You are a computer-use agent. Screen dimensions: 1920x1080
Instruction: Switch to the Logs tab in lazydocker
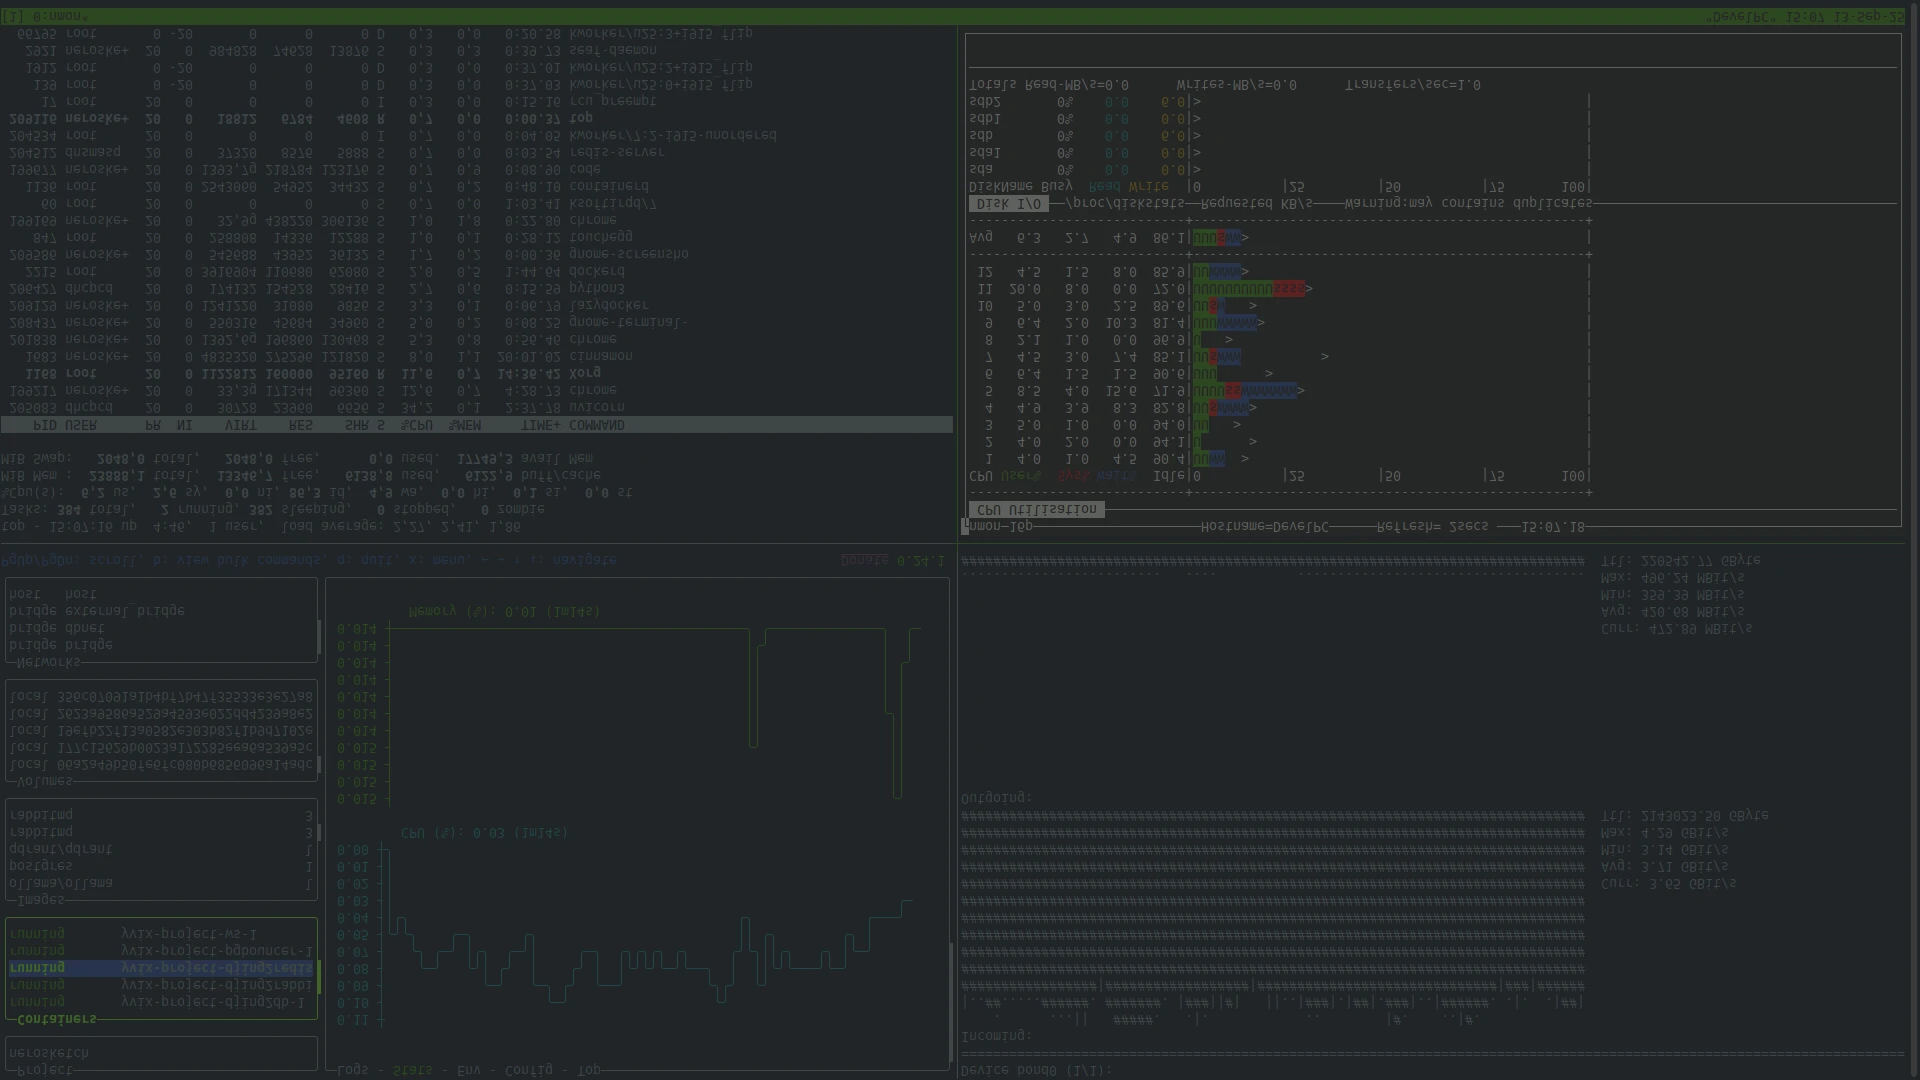(353, 1069)
